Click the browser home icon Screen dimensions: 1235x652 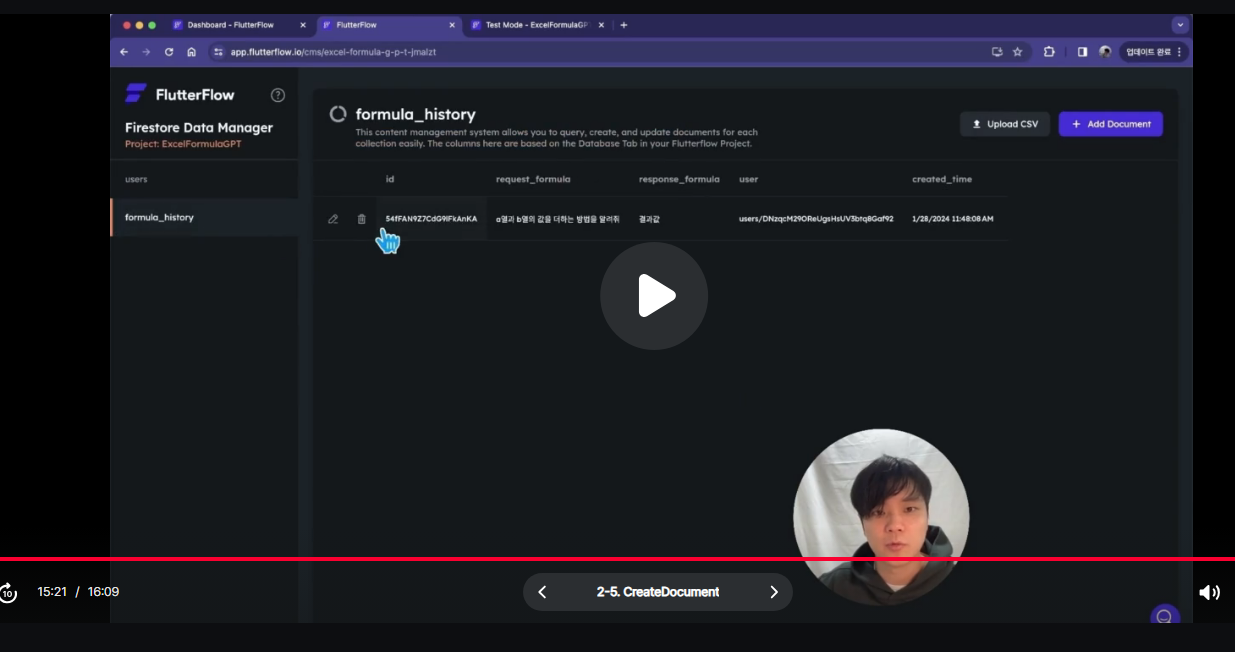(191, 52)
